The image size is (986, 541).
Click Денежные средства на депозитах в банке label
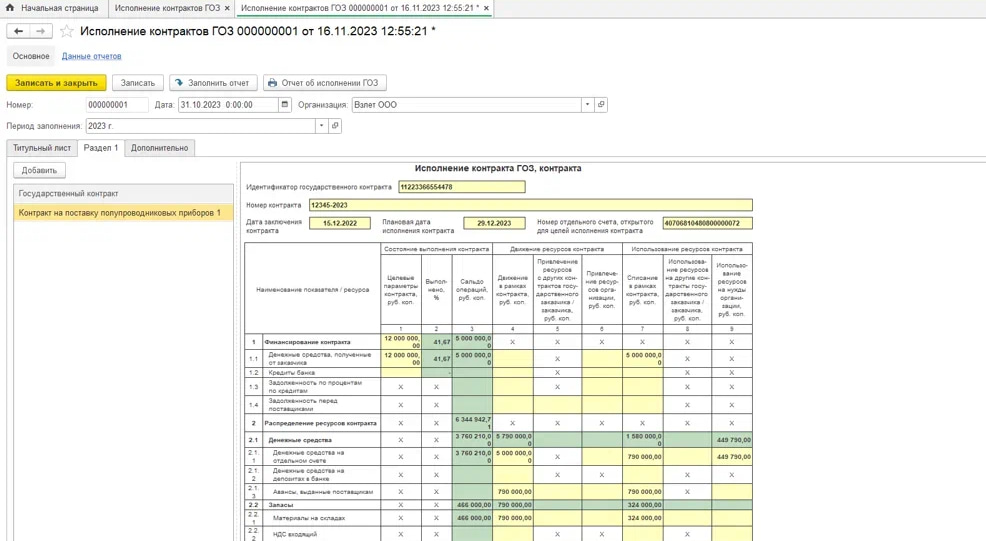click(308, 474)
